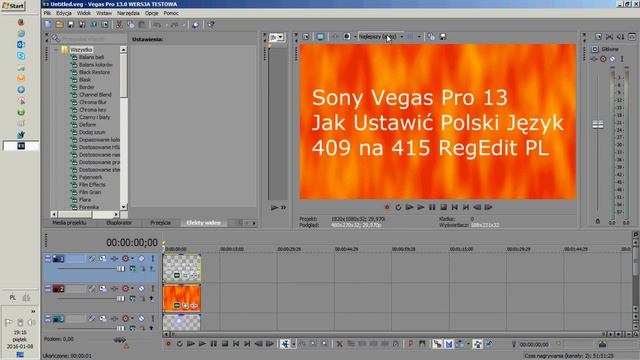The width and height of the screenshot is (640, 360).
Task: Collapse the Wszystkie folder in effects tree
Action: (x=56, y=49)
